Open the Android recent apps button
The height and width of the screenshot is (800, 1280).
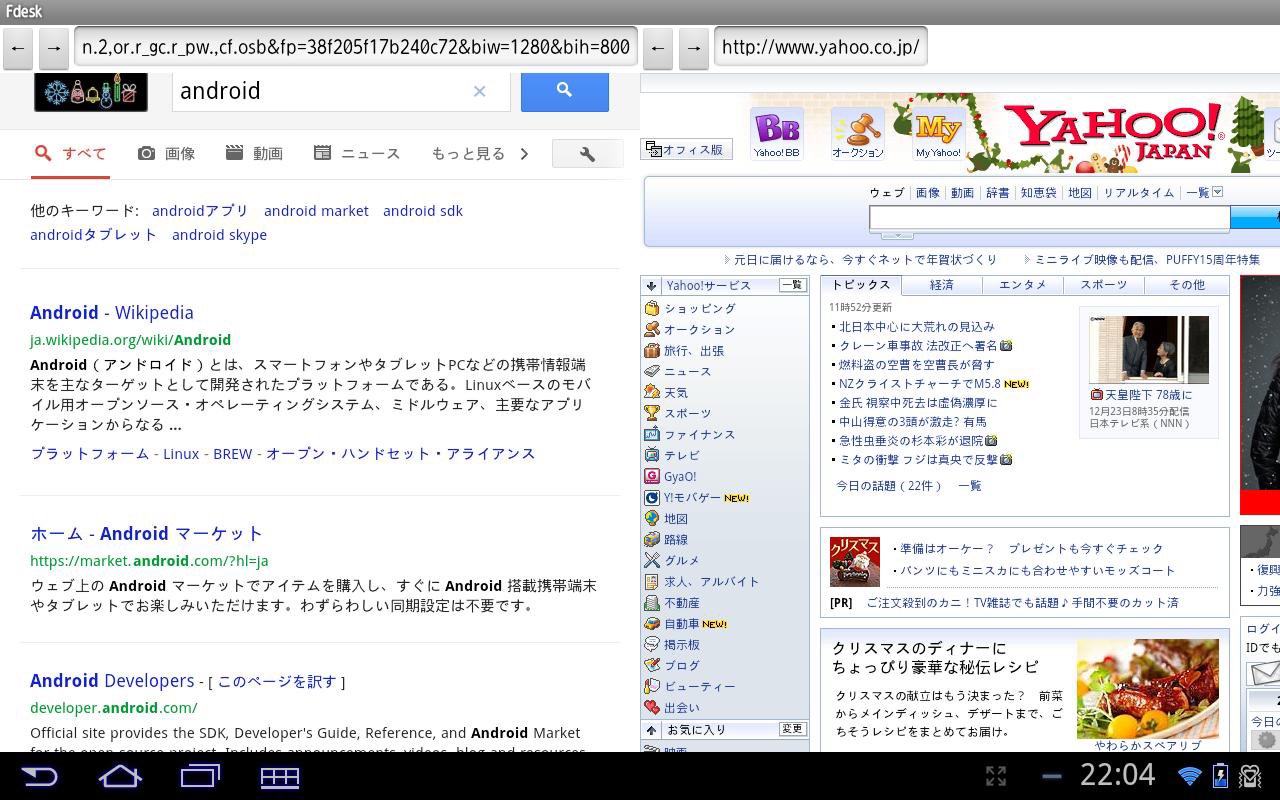pyautogui.click(x=200, y=776)
